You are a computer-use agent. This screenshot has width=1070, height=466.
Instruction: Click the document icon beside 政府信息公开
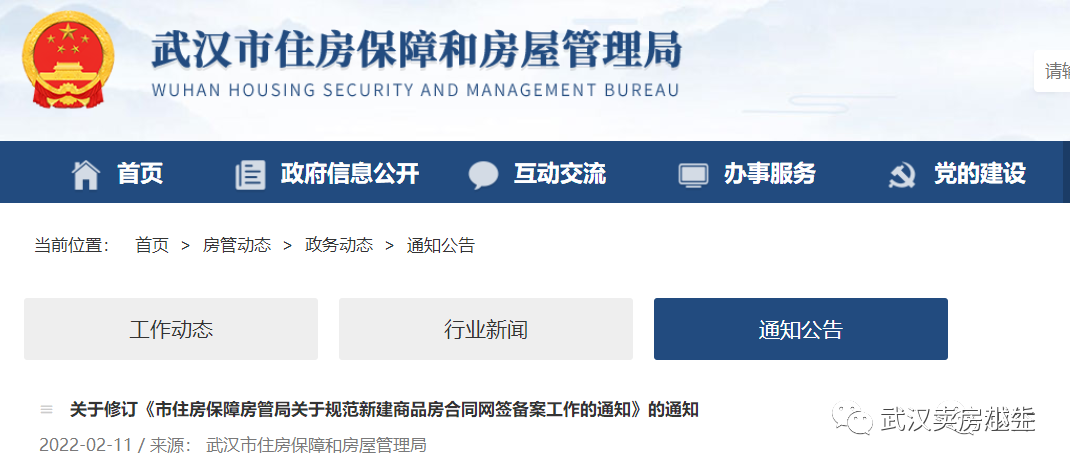pos(250,175)
